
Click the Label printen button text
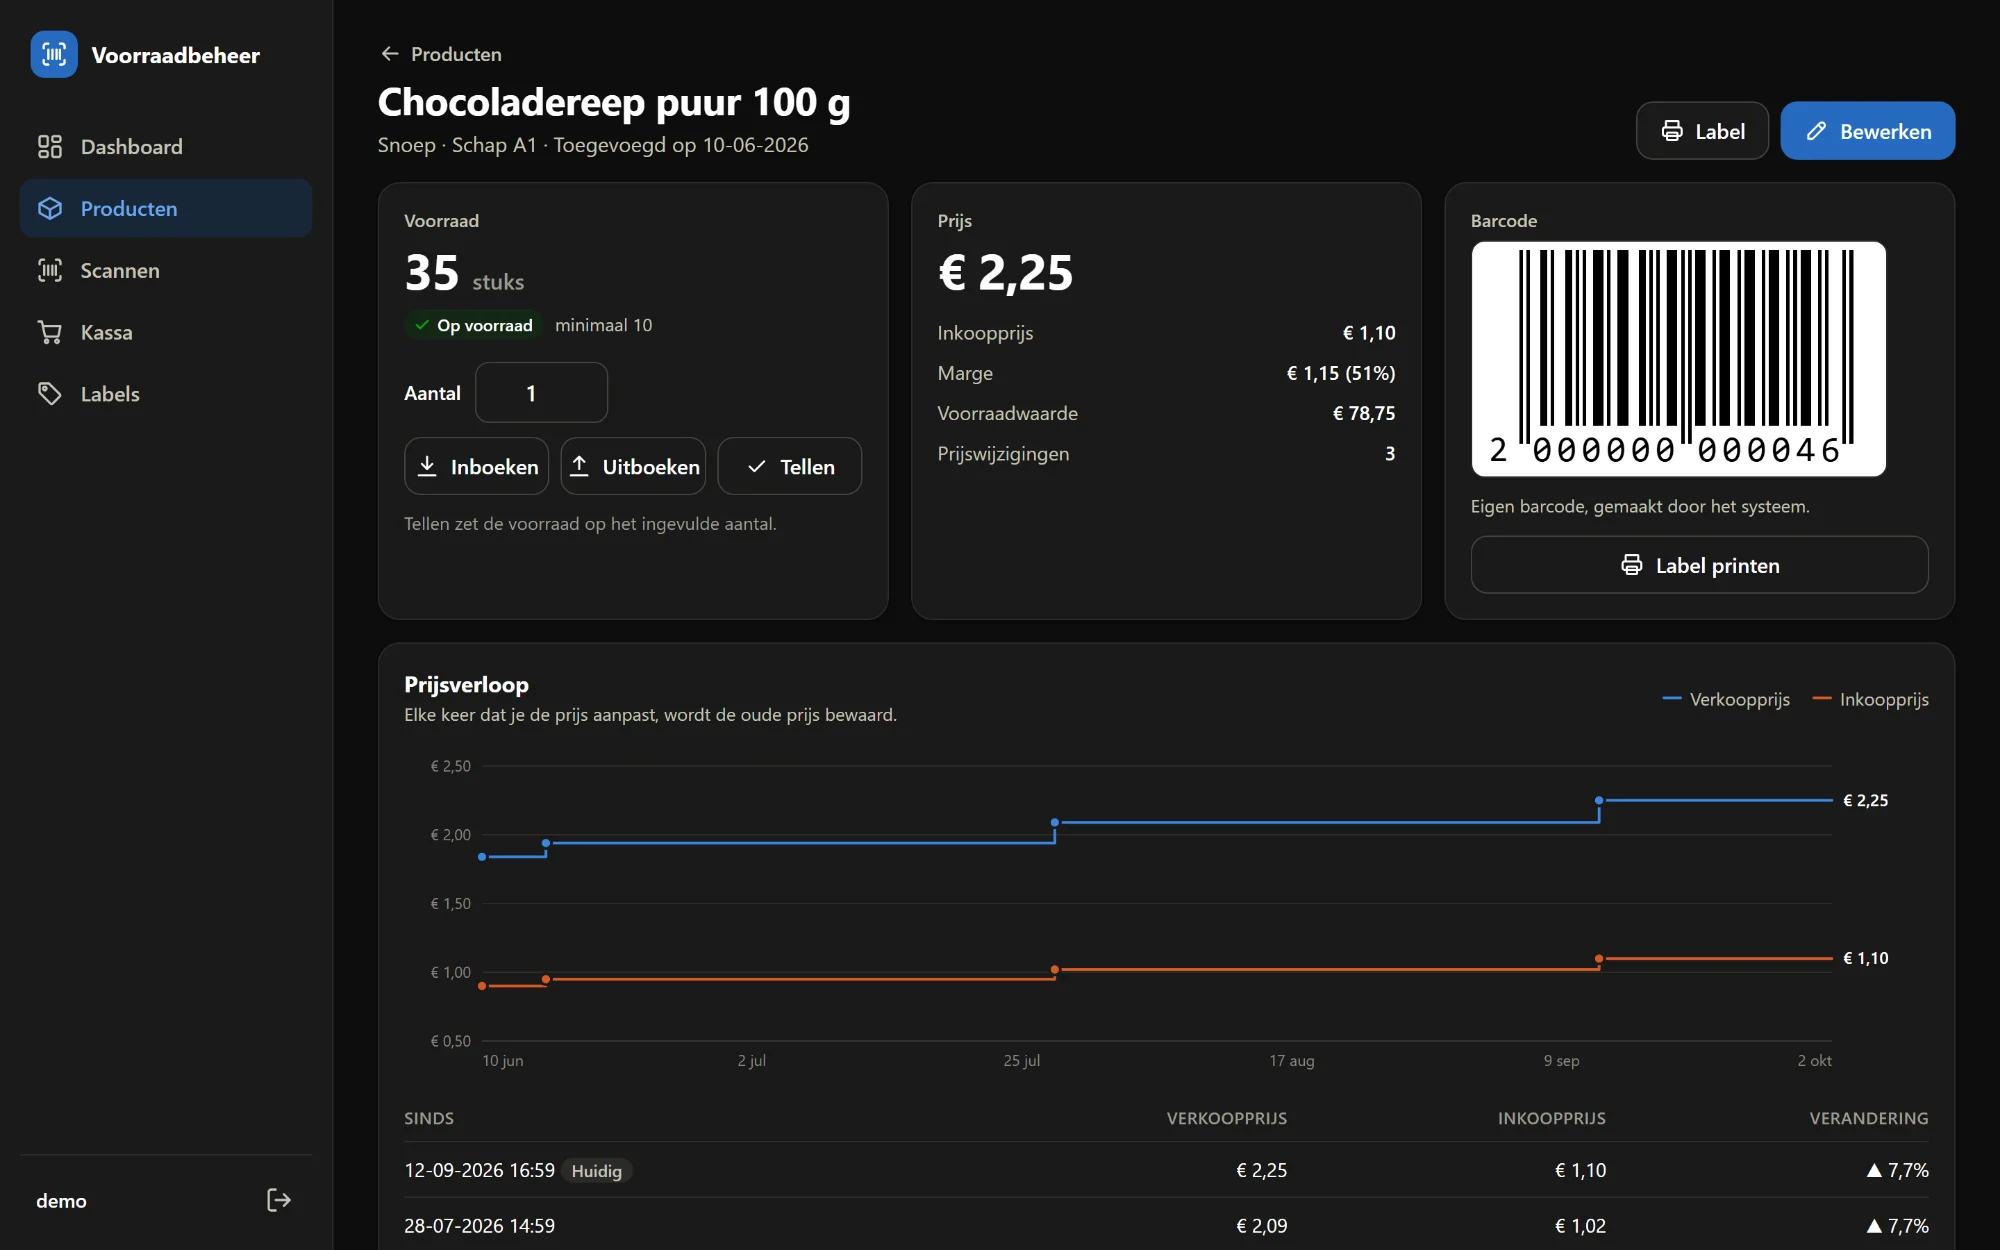tap(1717, 566)
